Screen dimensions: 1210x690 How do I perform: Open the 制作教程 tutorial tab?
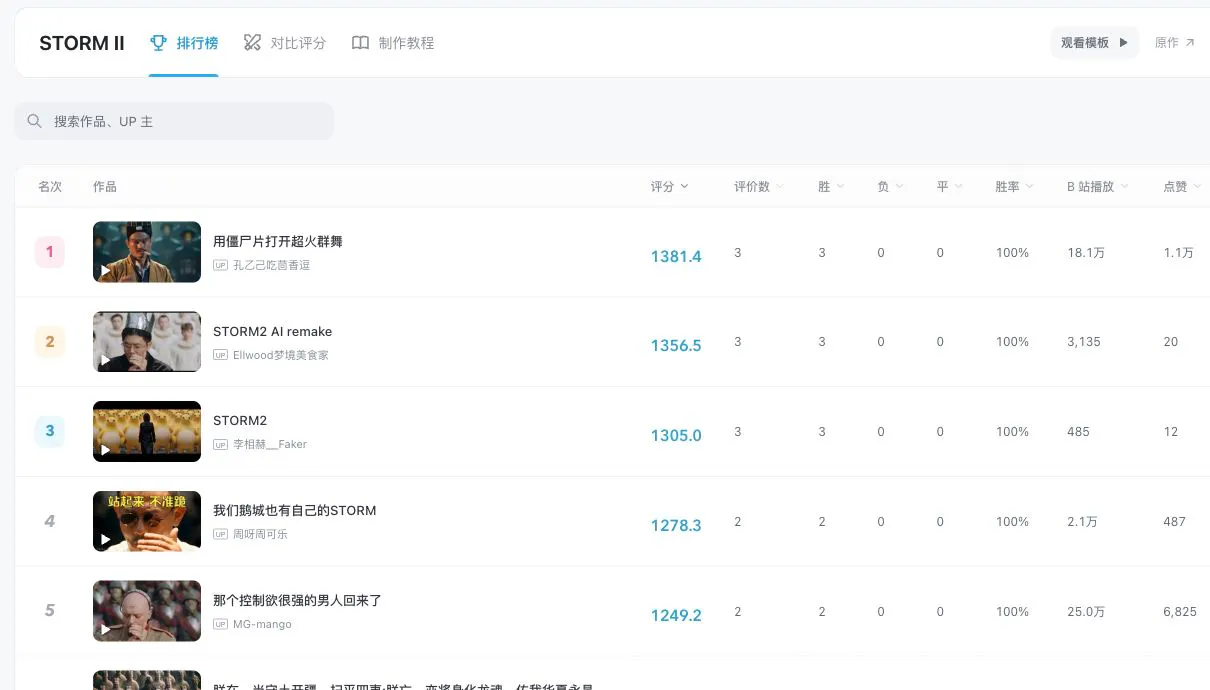coord(393,43)
